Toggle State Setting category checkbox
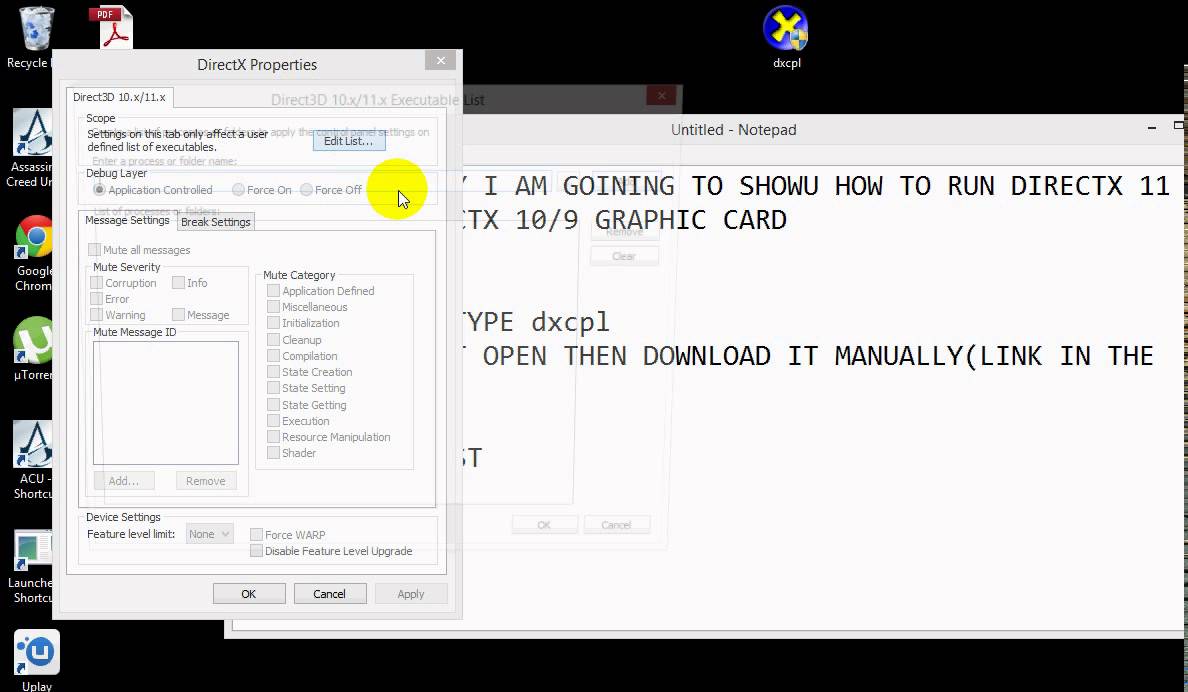Viewport: 1188px width, 692px height. tap(274, 387)
